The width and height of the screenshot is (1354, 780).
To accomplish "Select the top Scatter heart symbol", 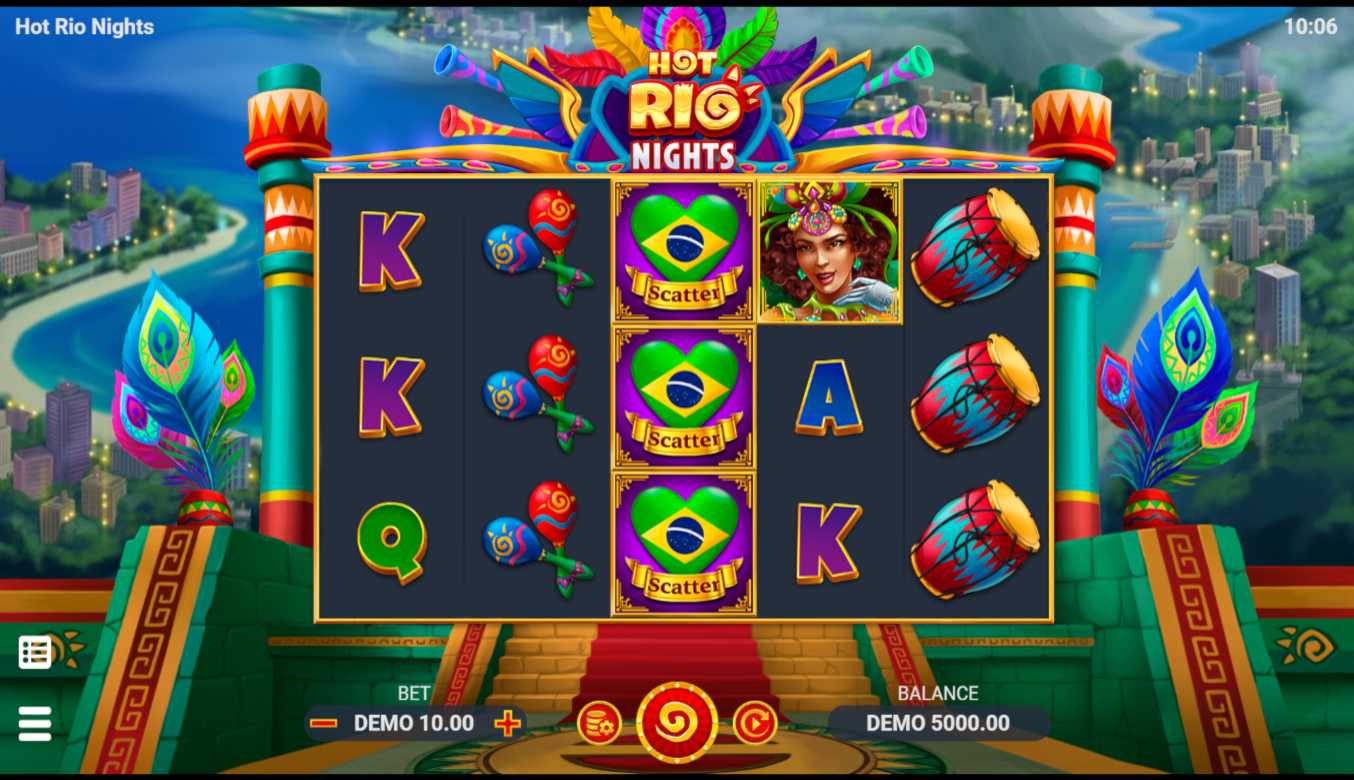I will (x=684, y=252).
